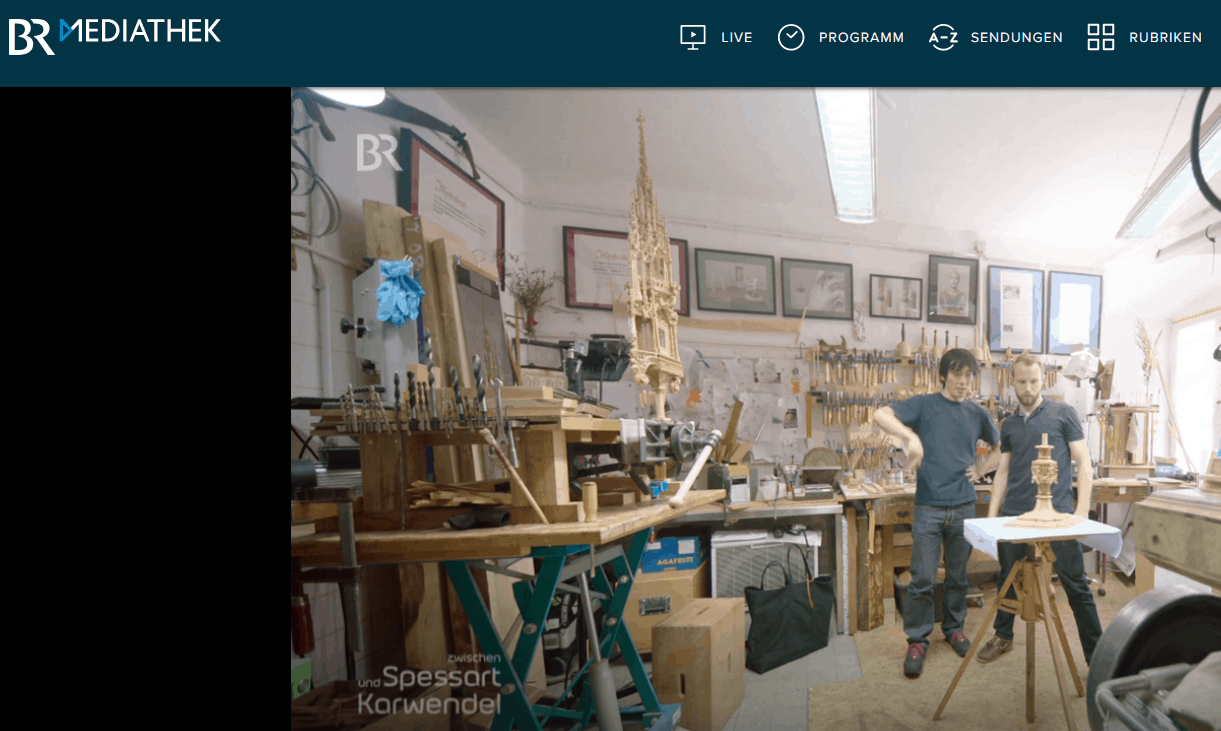Screen dimensions: 1221x731
Task: Click the Rubriken grid icon
Action: [1101, 37]
